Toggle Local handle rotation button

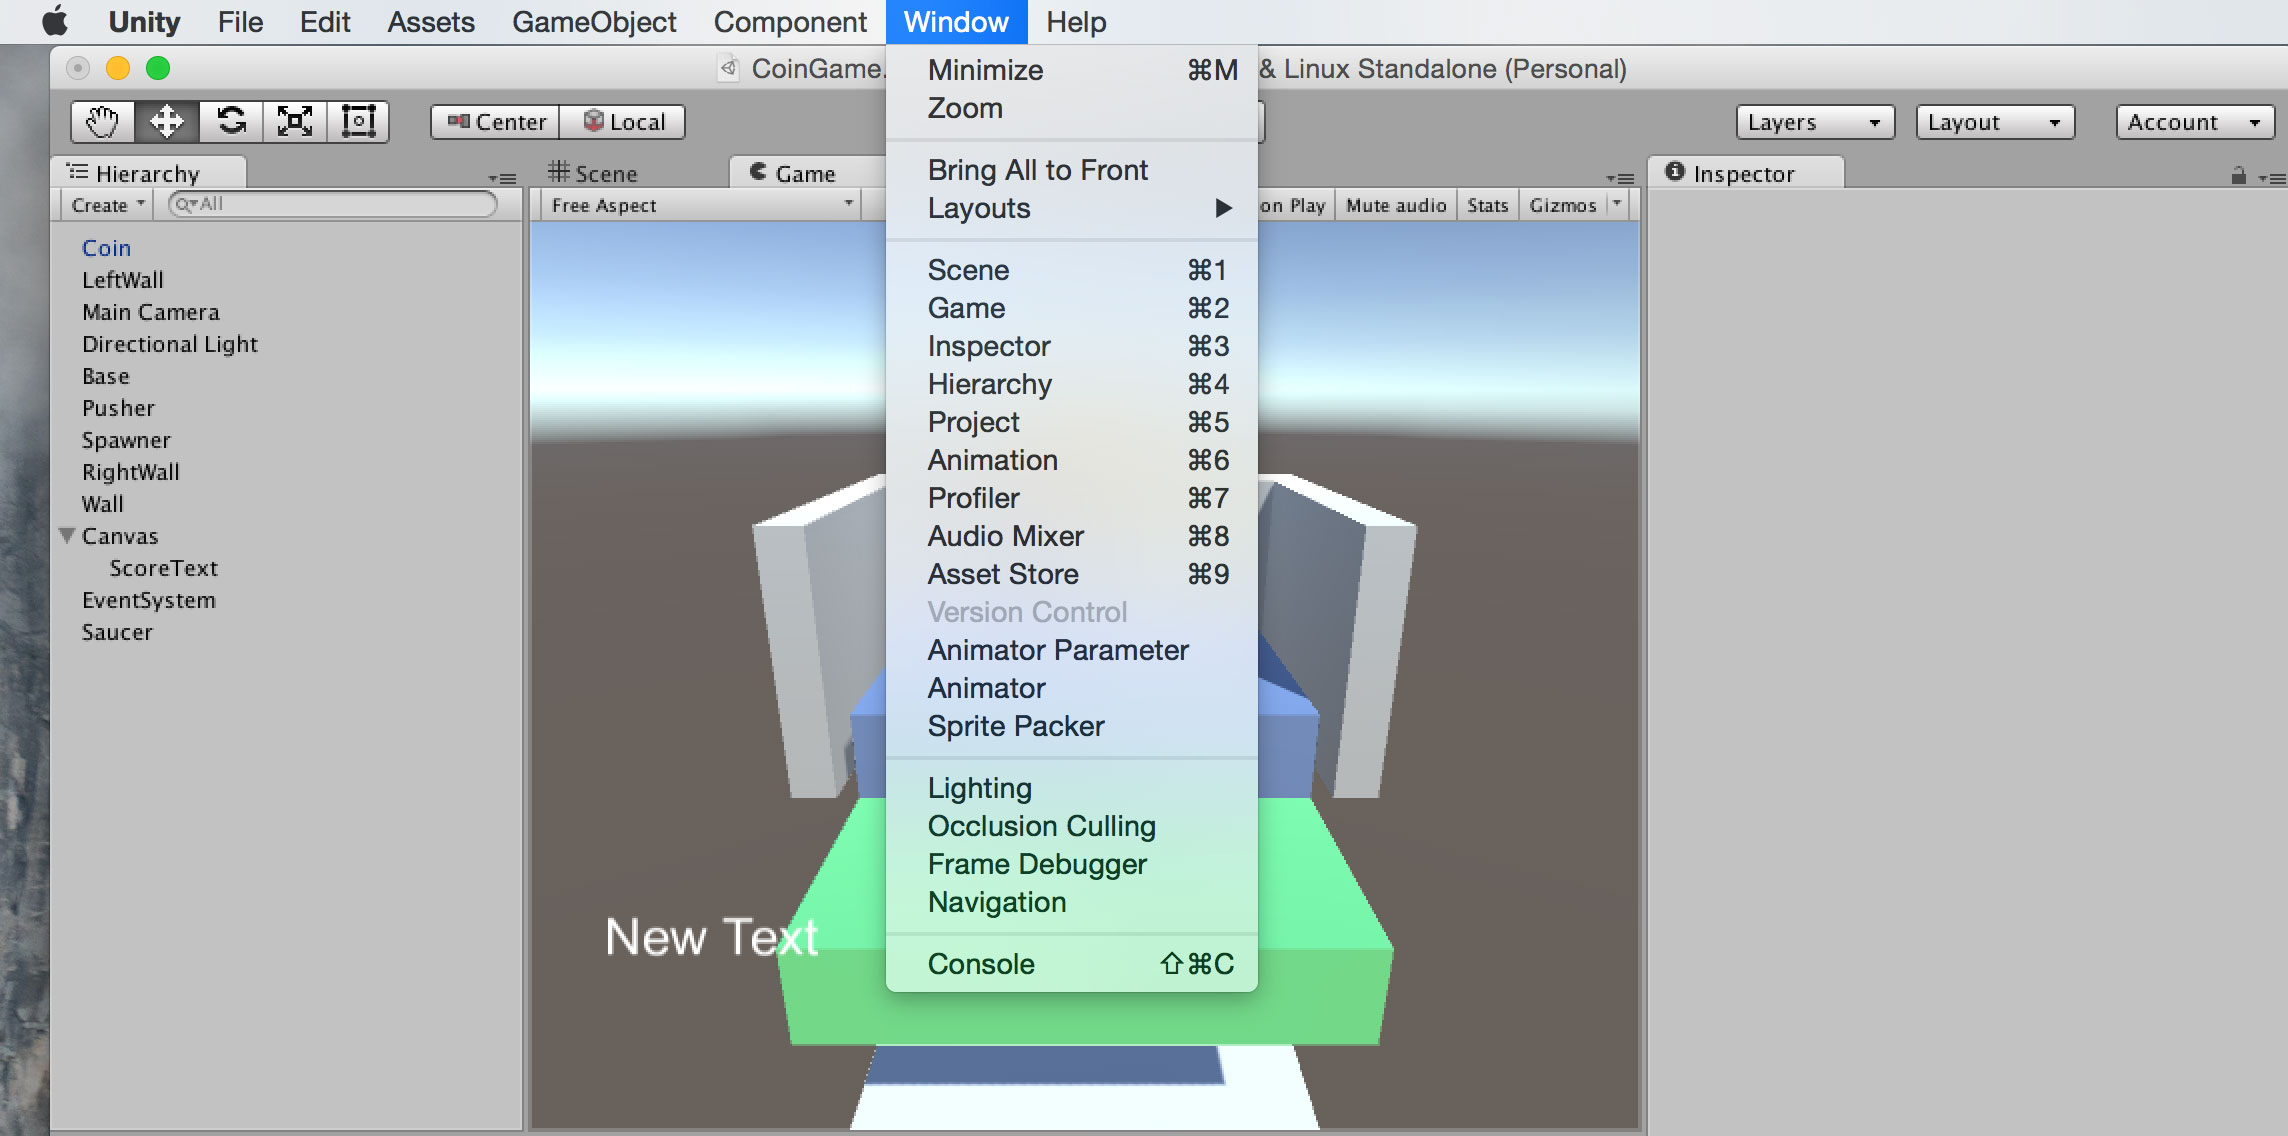[x=623, y=122]
